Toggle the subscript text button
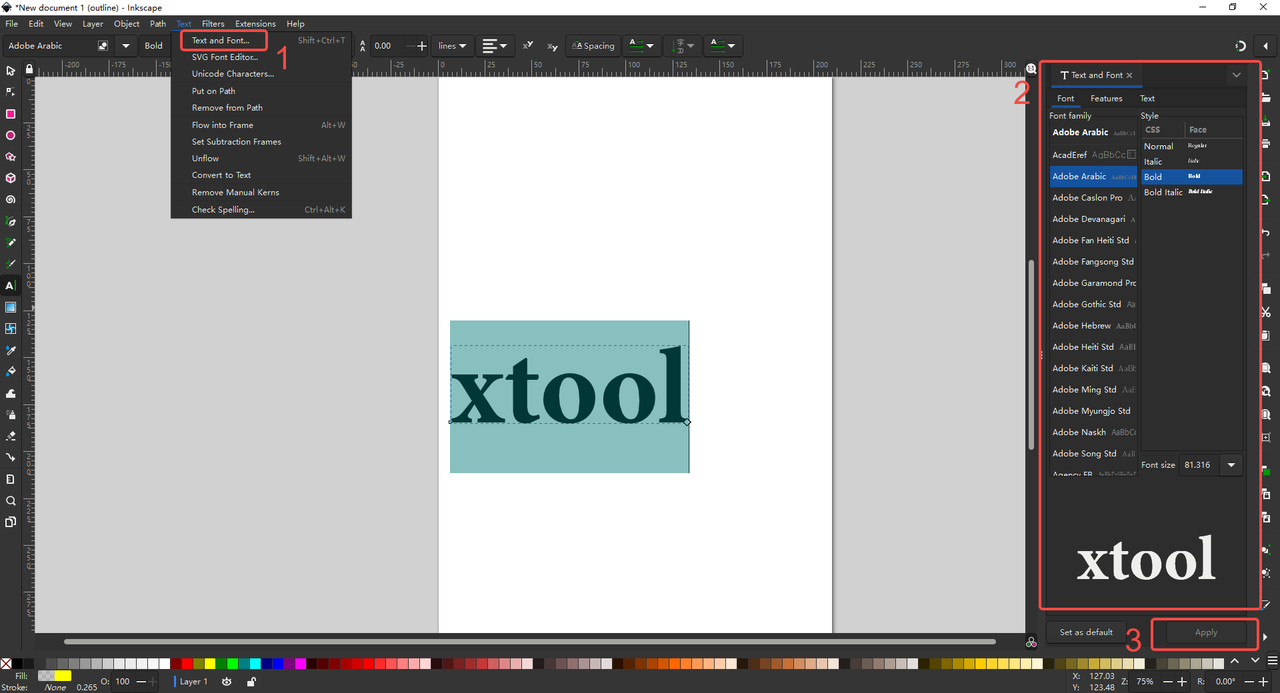Viewport: 1280px width, 693px height. 552,46
